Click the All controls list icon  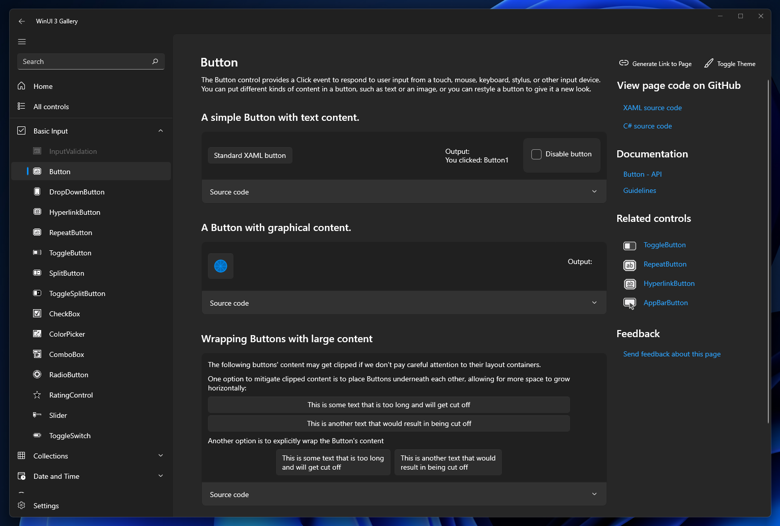21,106
